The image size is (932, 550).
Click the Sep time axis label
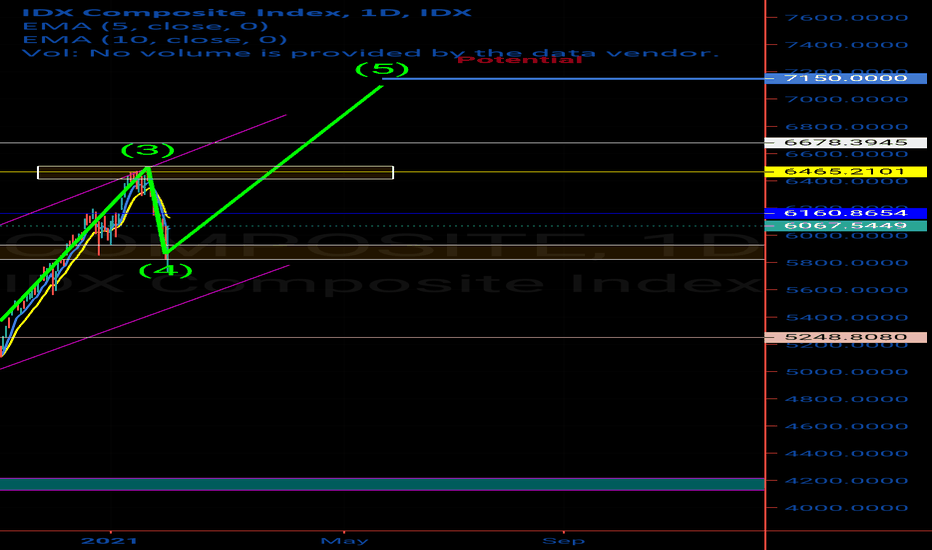563,541
